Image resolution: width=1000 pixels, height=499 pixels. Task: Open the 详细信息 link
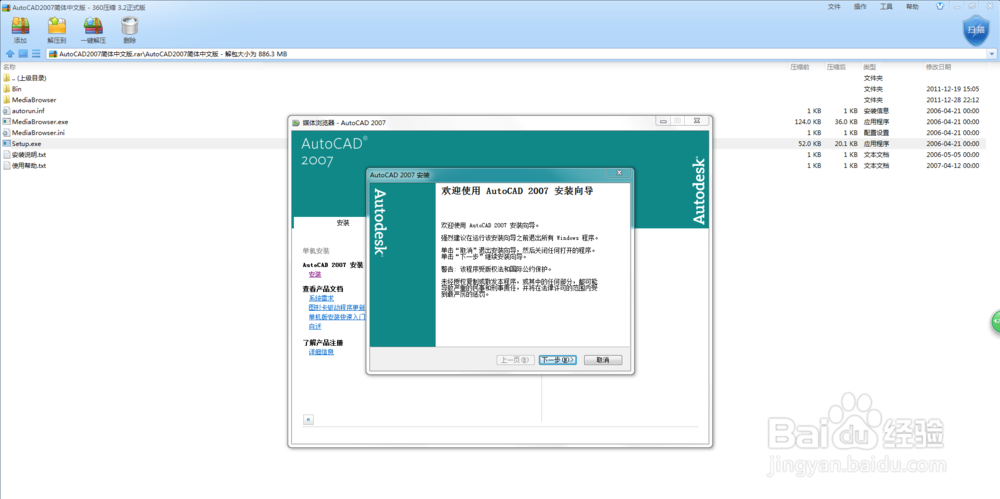321,352
